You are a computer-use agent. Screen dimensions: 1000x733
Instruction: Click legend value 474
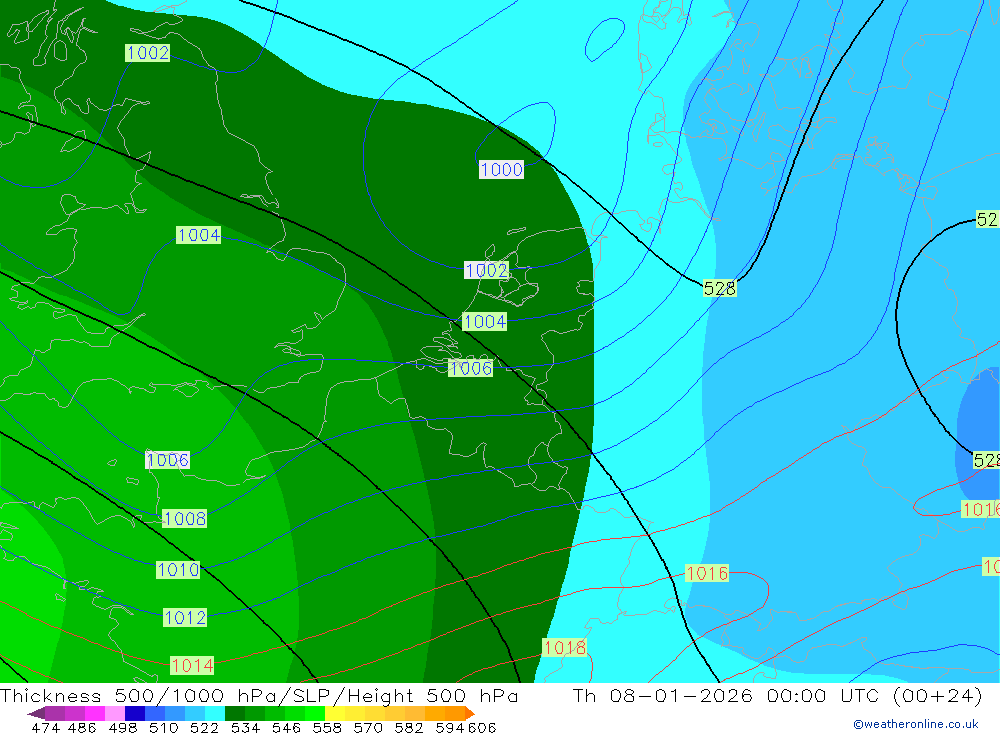(45, 727)
